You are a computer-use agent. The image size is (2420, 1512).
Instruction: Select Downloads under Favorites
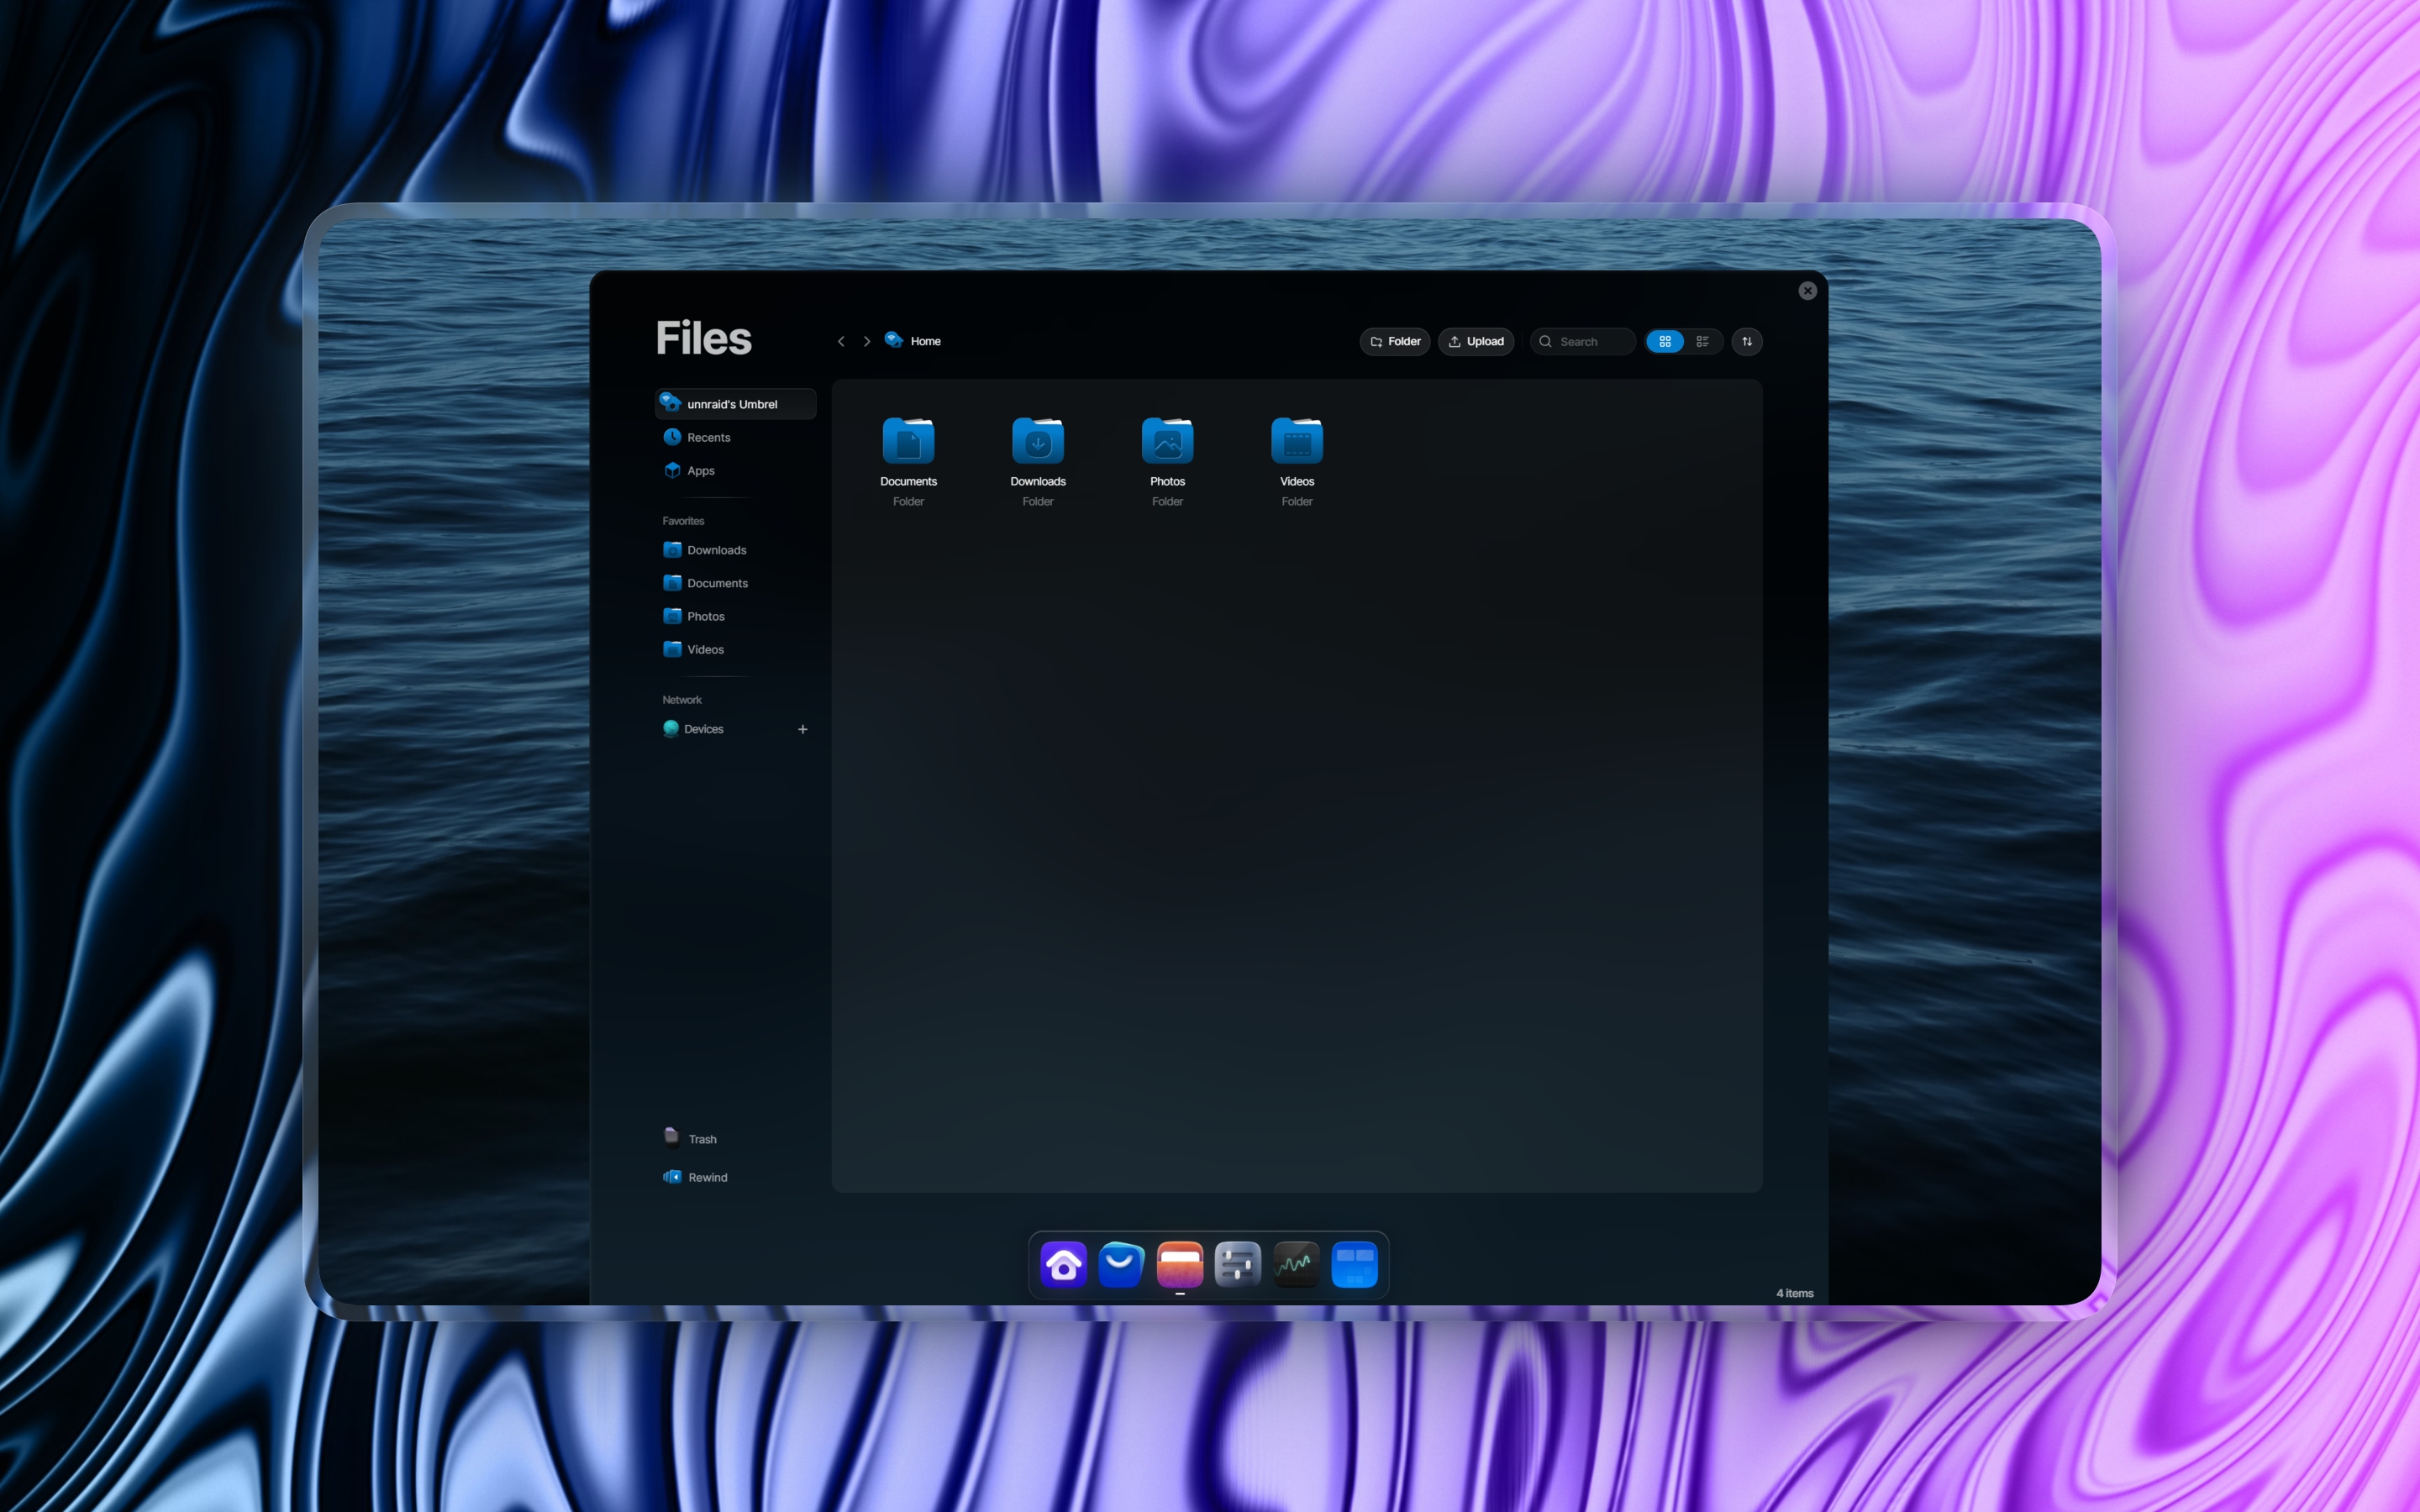tap(716, 549)
